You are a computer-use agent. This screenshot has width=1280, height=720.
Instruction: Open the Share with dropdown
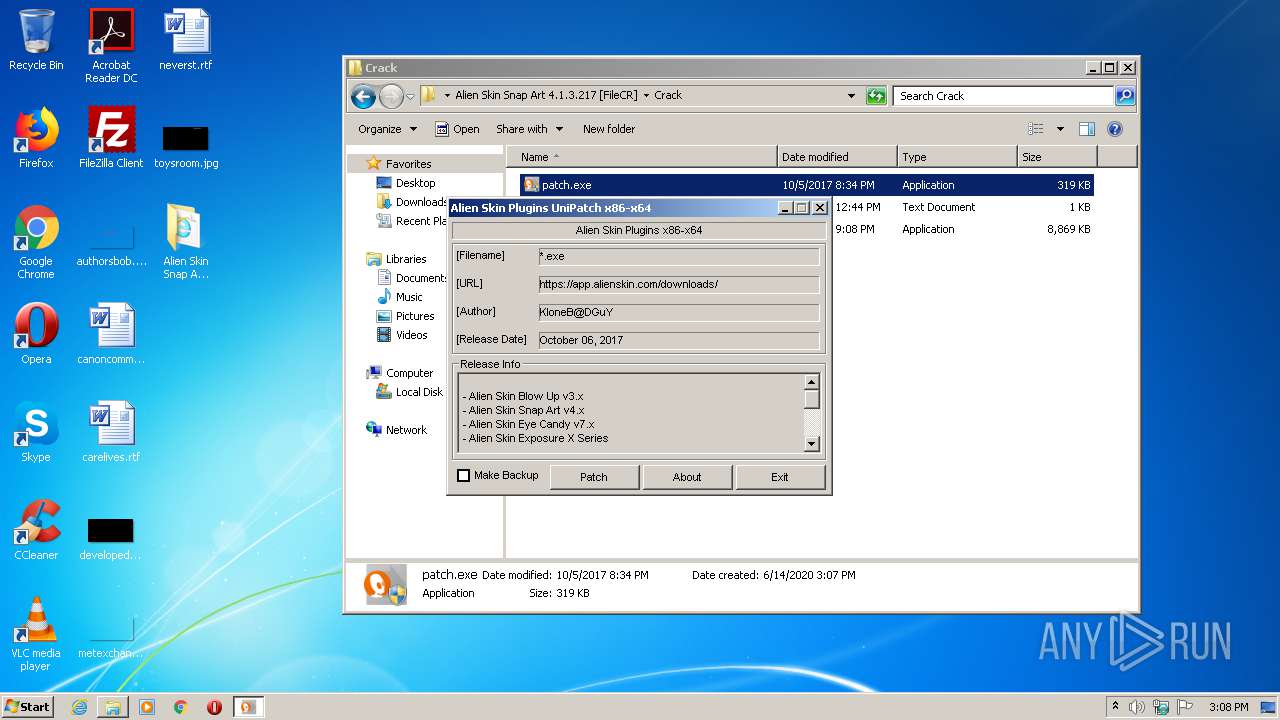coord(530,129)
